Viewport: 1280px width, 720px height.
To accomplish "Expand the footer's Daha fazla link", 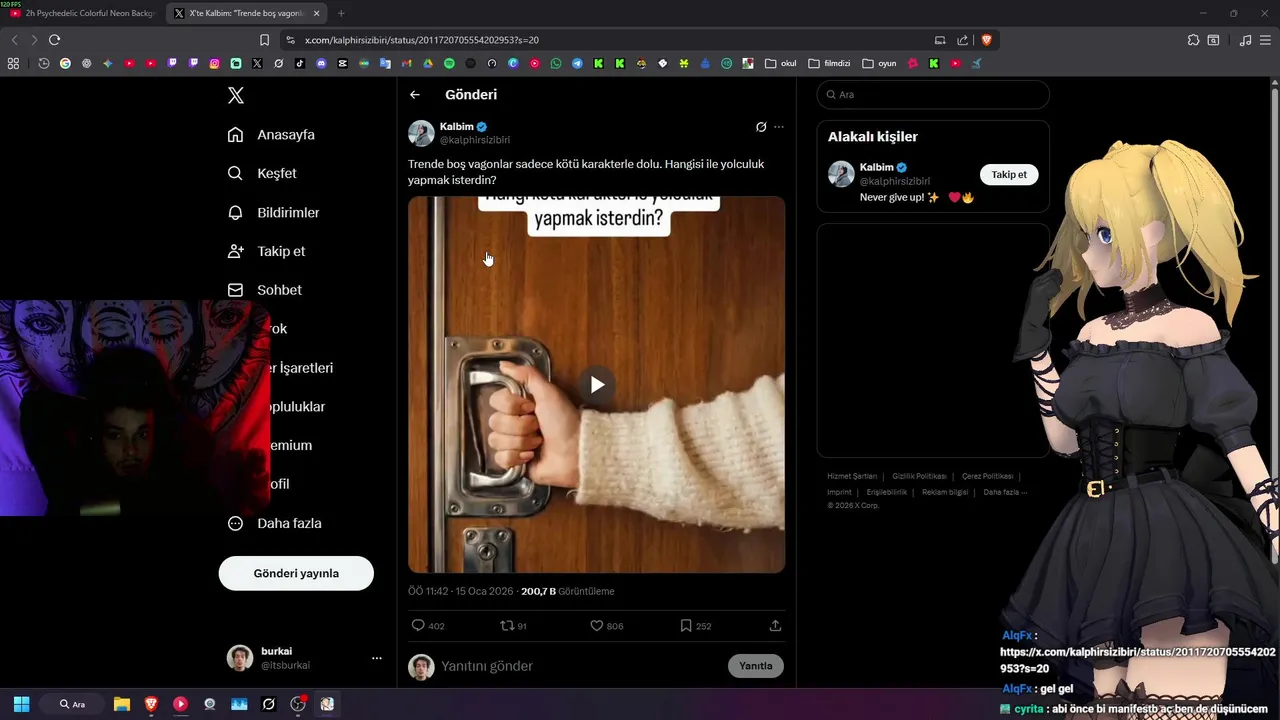I will pyautogui.click(x=1005, y=492).
